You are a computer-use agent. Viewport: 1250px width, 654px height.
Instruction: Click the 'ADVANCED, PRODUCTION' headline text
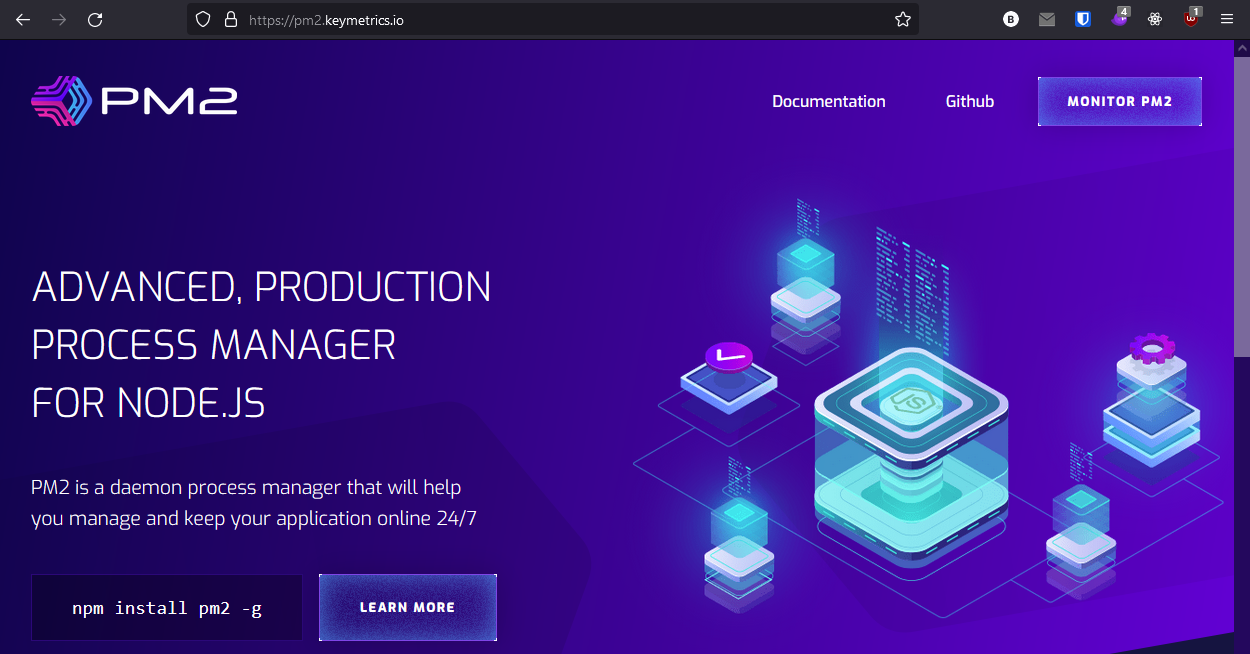coord(262,287)
